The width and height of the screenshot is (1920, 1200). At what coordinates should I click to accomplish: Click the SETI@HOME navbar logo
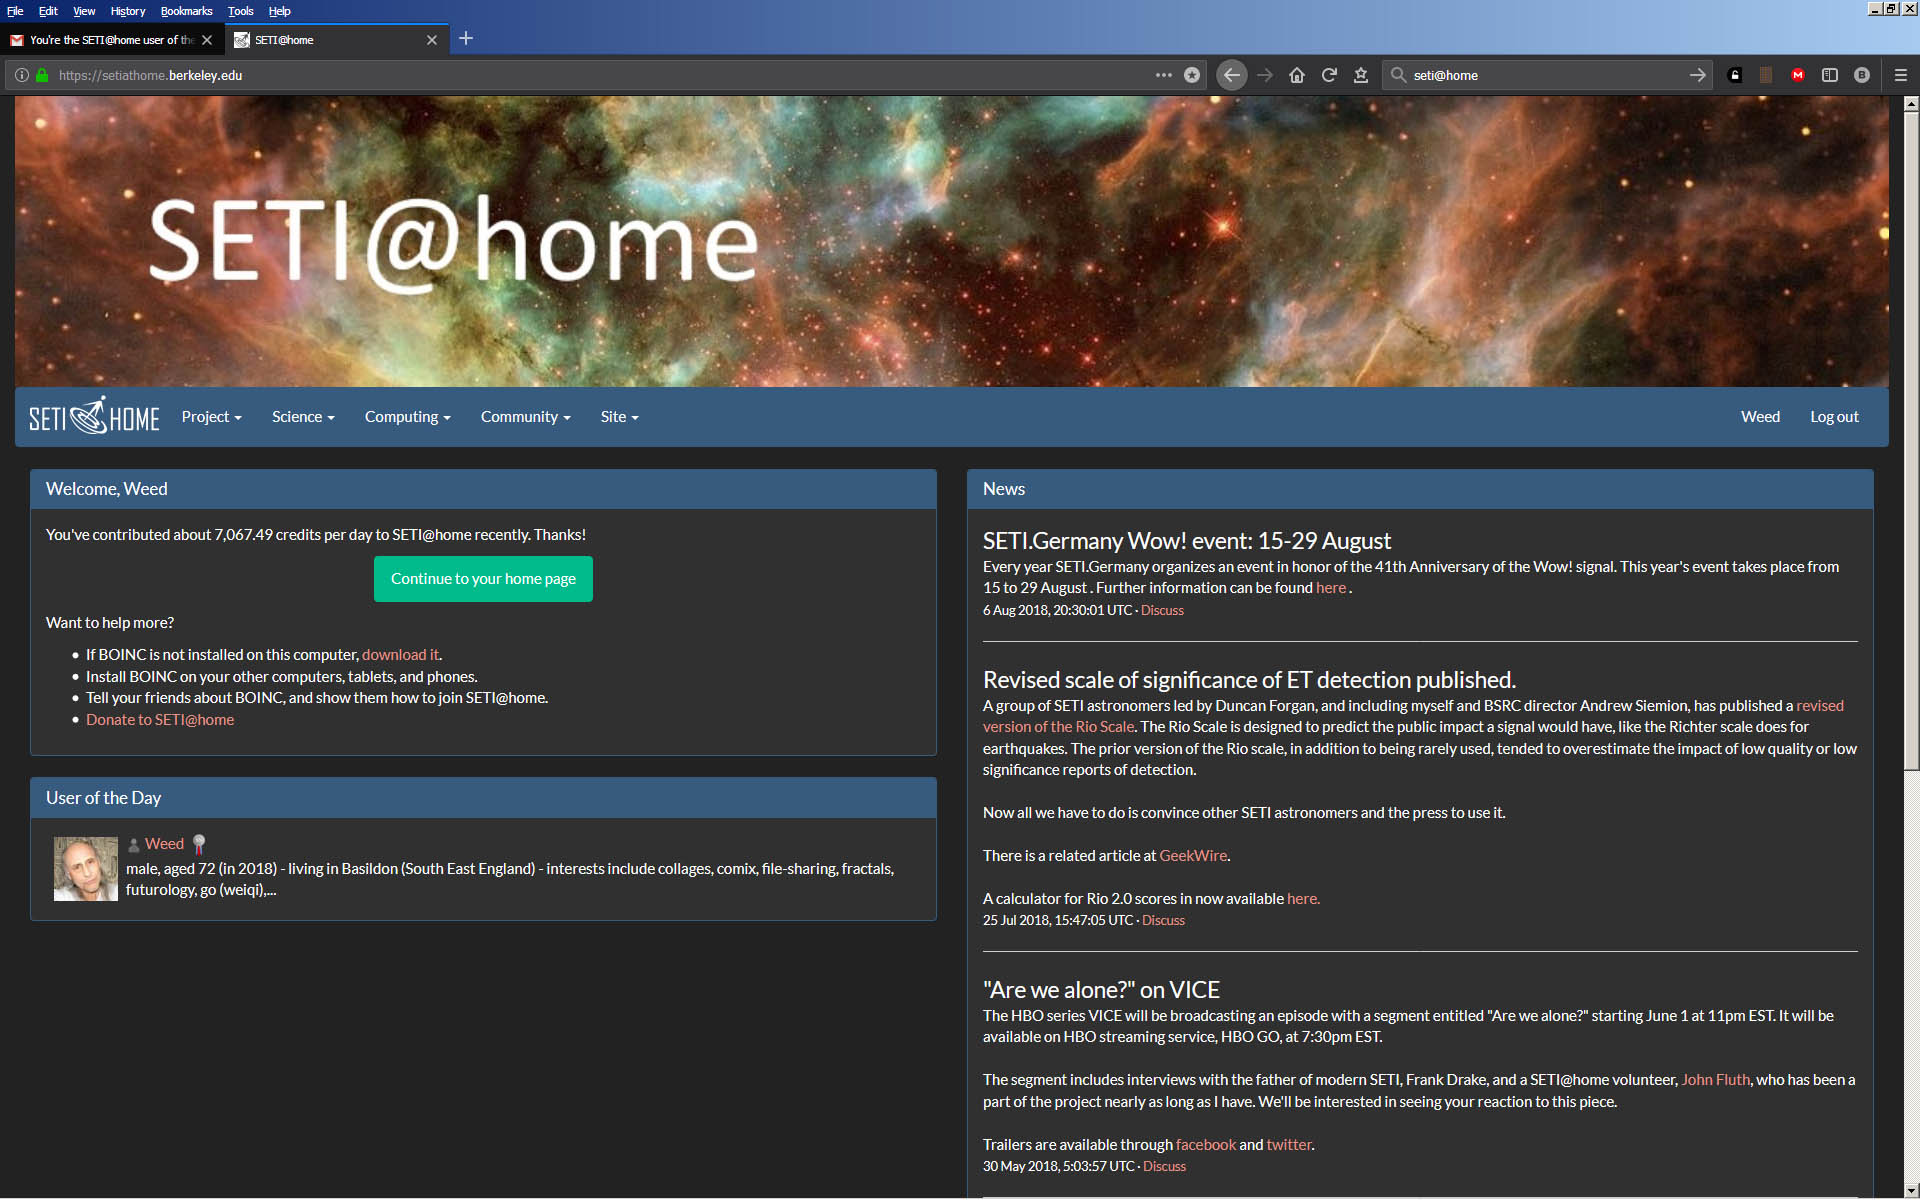pyautogui.click(x=94, y=416)
